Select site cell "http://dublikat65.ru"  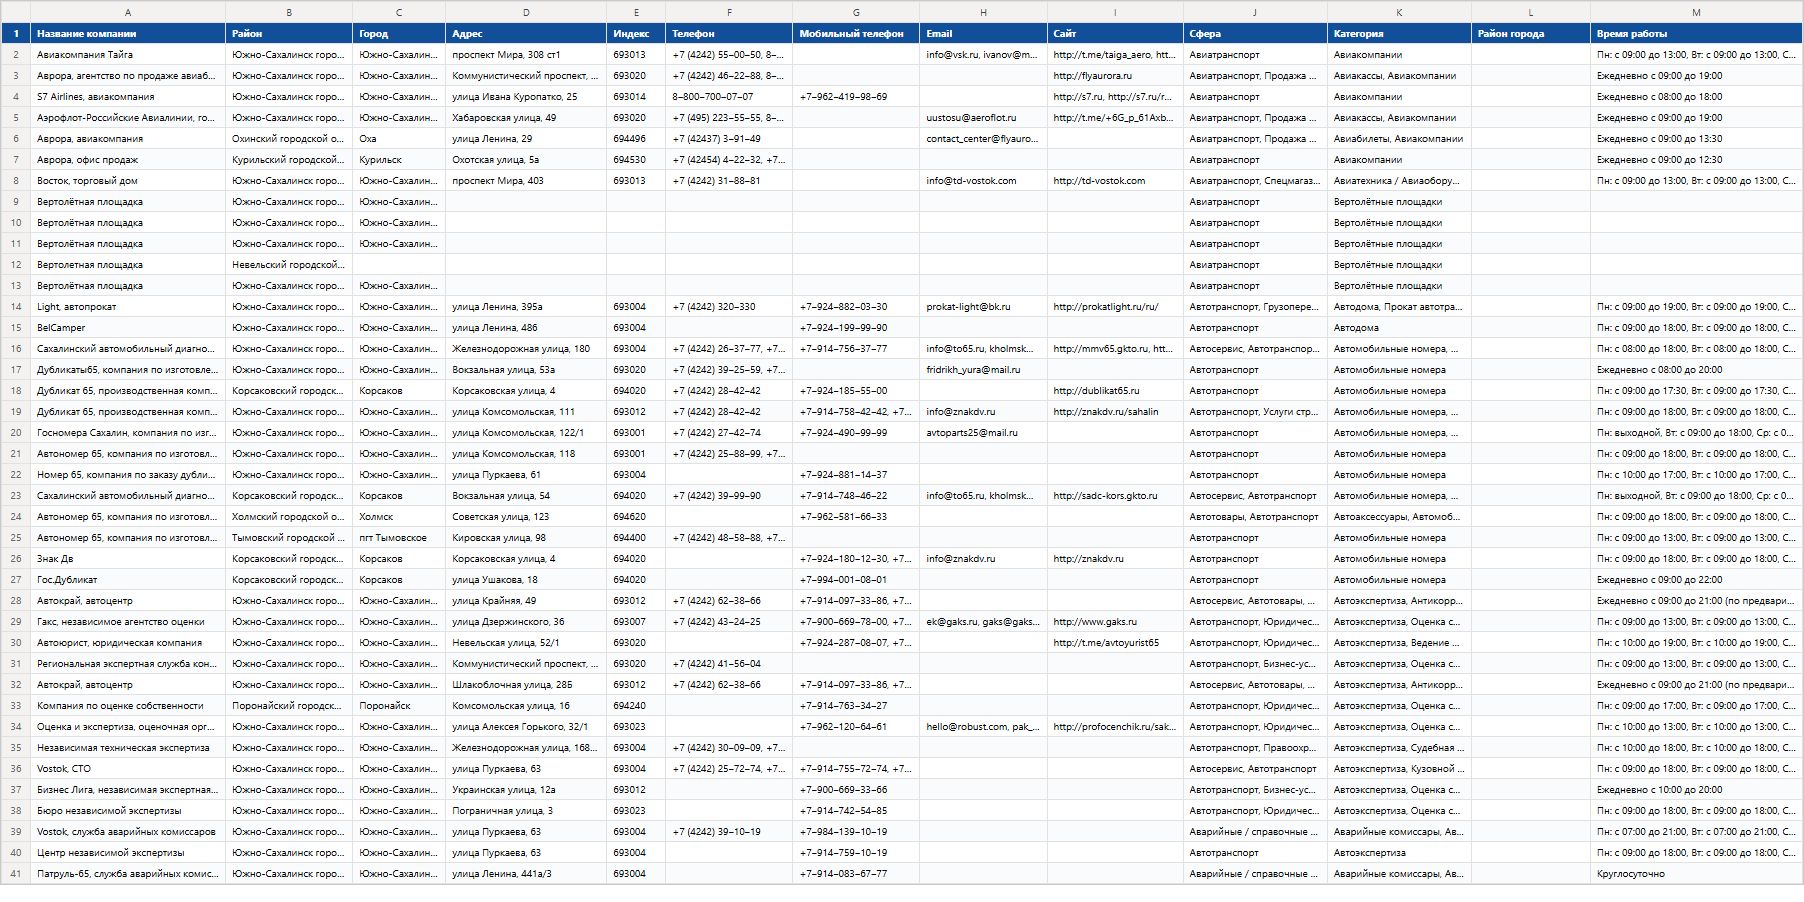pos(1115,391)
